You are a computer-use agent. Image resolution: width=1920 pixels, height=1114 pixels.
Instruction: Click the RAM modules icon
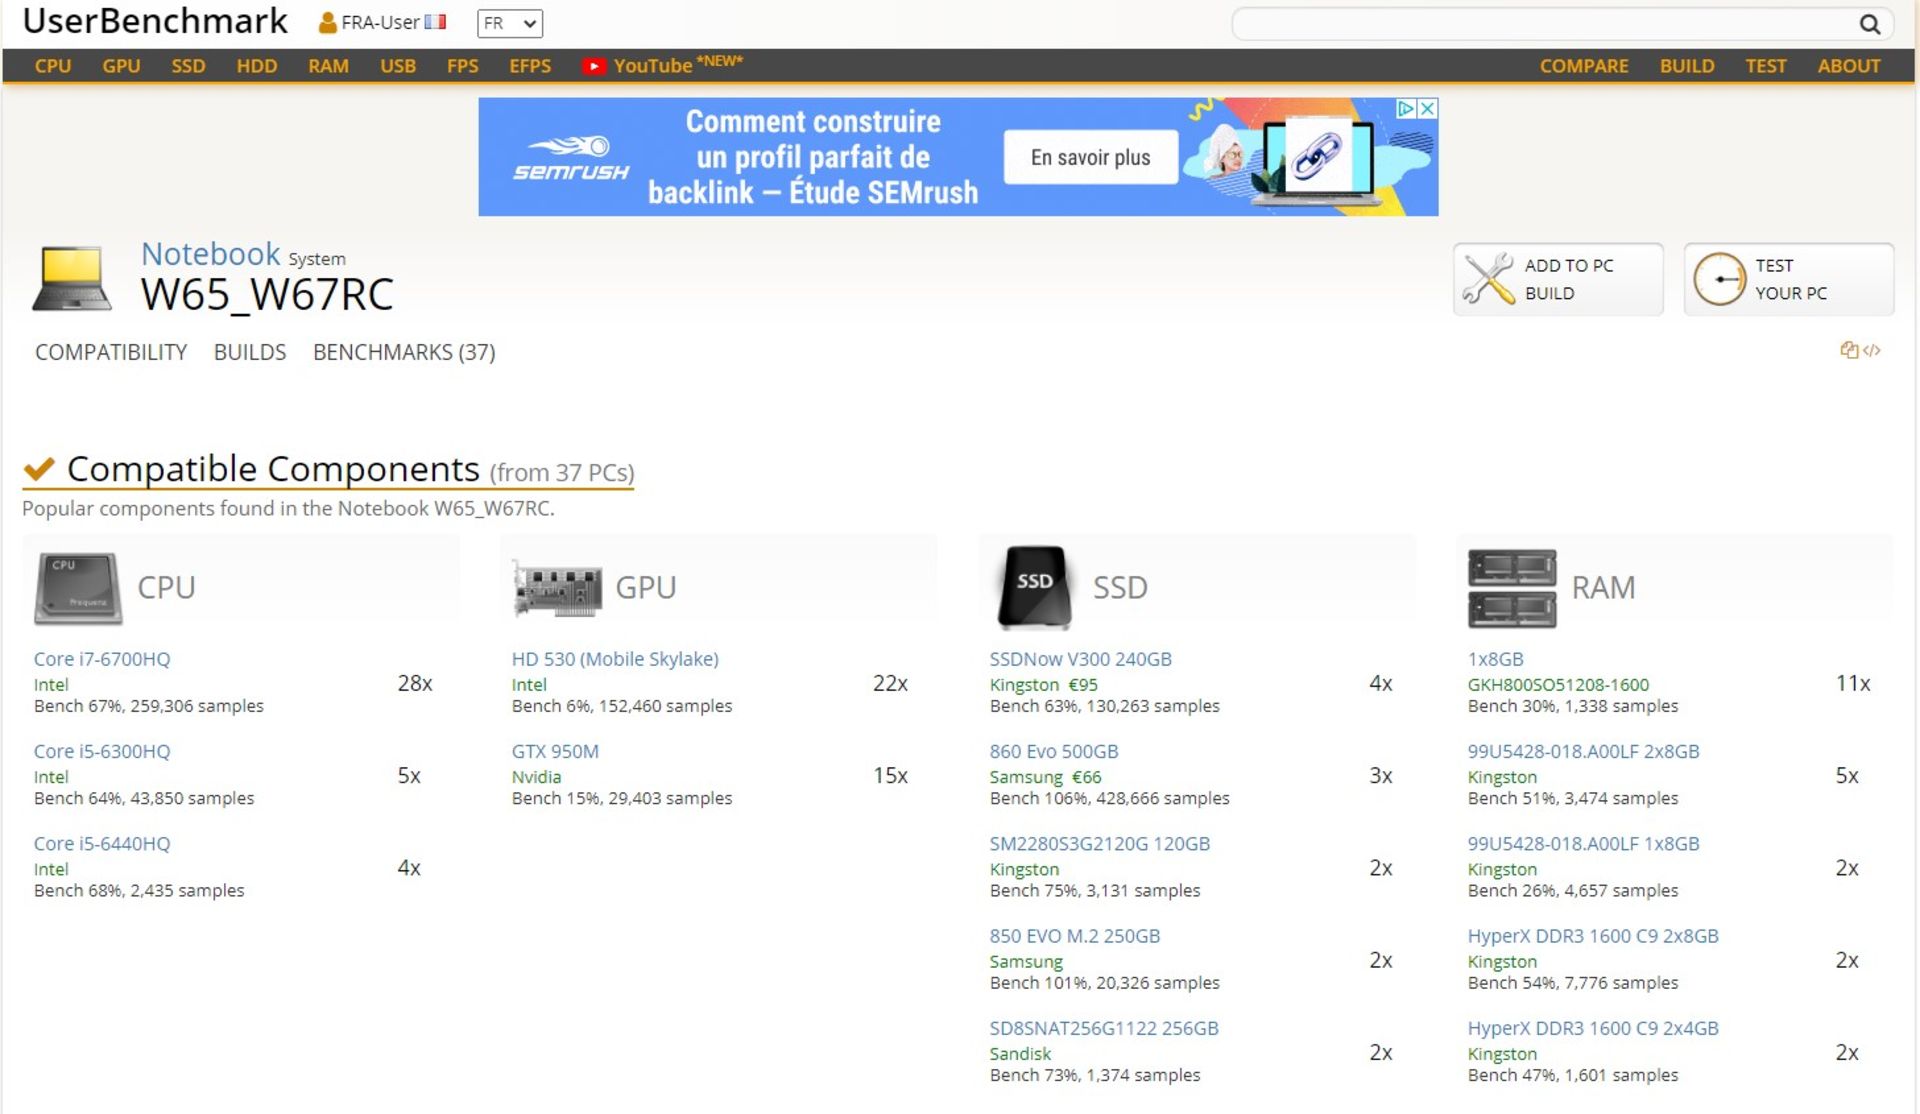(x=1512, y=588)
